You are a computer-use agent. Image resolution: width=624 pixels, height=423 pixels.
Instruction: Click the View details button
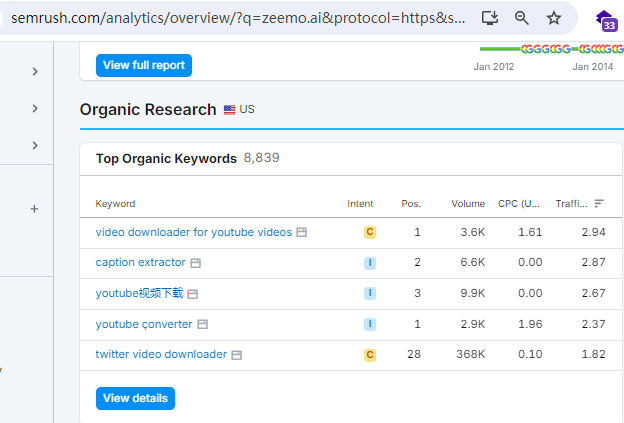point(135,398)
